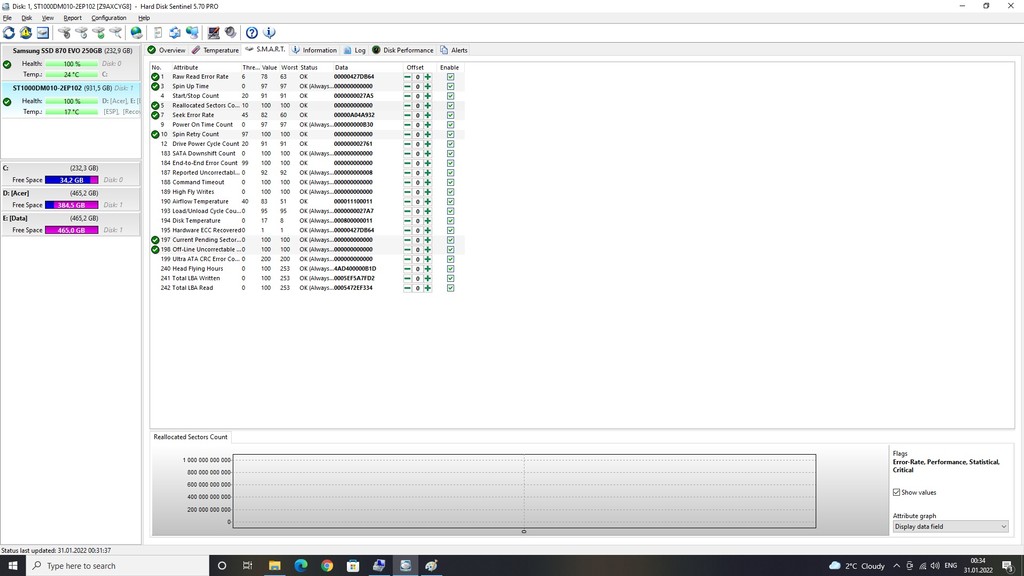This screenshot has width=1024, height=576.
Task: Switch to the Disk Performance tab
Action: pos(402,50)
